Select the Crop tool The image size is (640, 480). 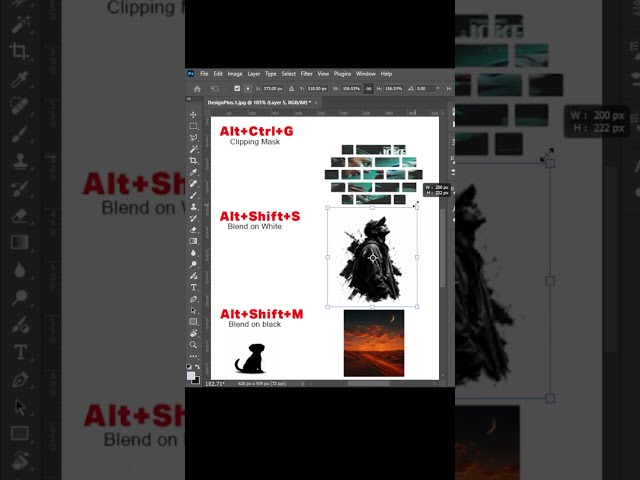click(193, 160)
